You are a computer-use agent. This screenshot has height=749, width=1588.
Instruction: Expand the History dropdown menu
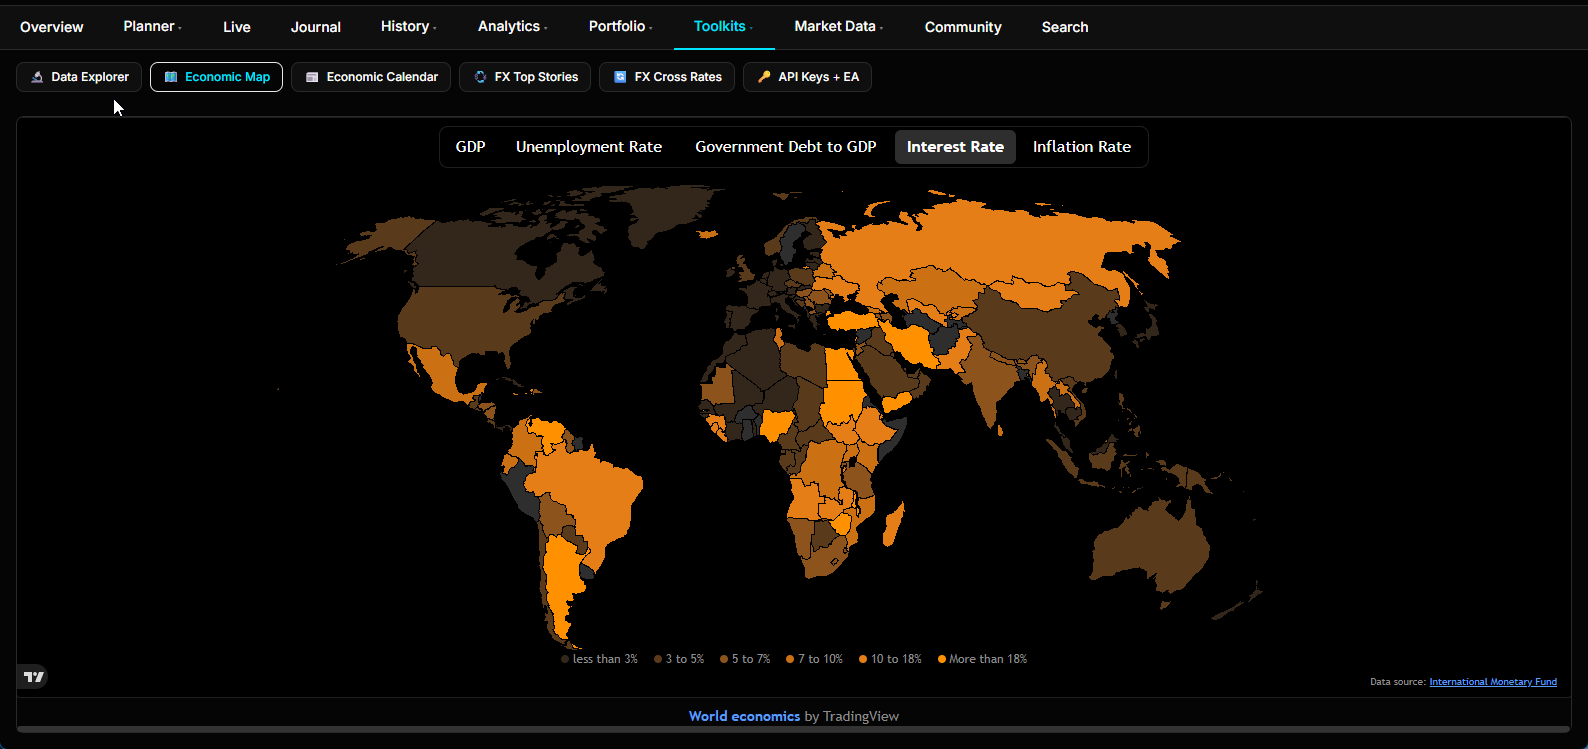pos(408,26)
